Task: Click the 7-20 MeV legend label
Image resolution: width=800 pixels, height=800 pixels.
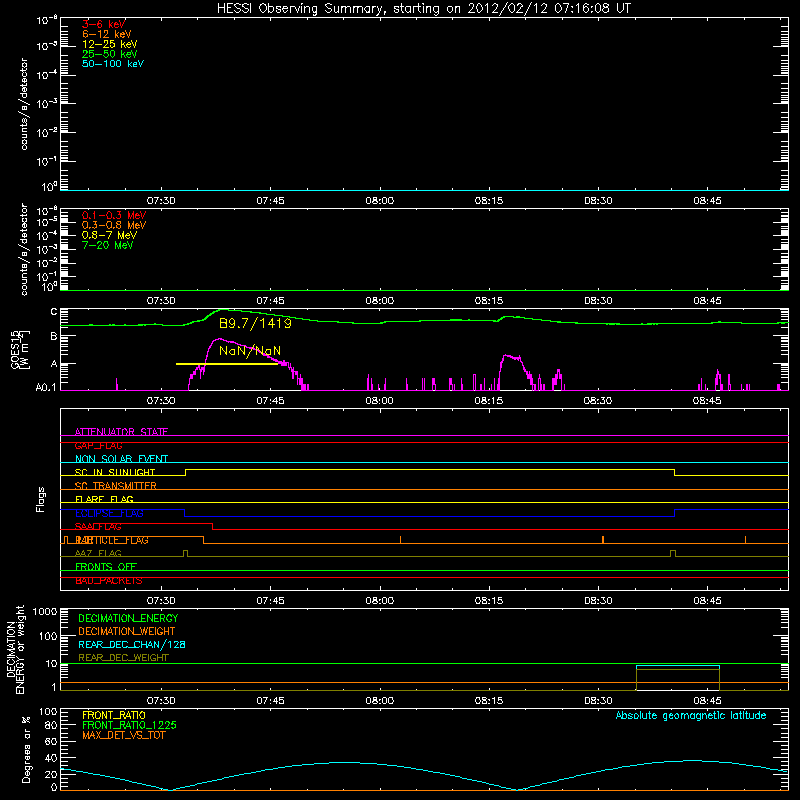Action: 107,245
